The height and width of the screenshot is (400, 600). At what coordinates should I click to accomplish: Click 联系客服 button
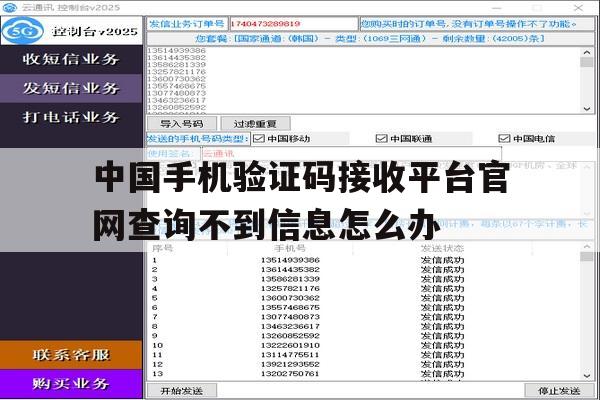tap(71, 355)
